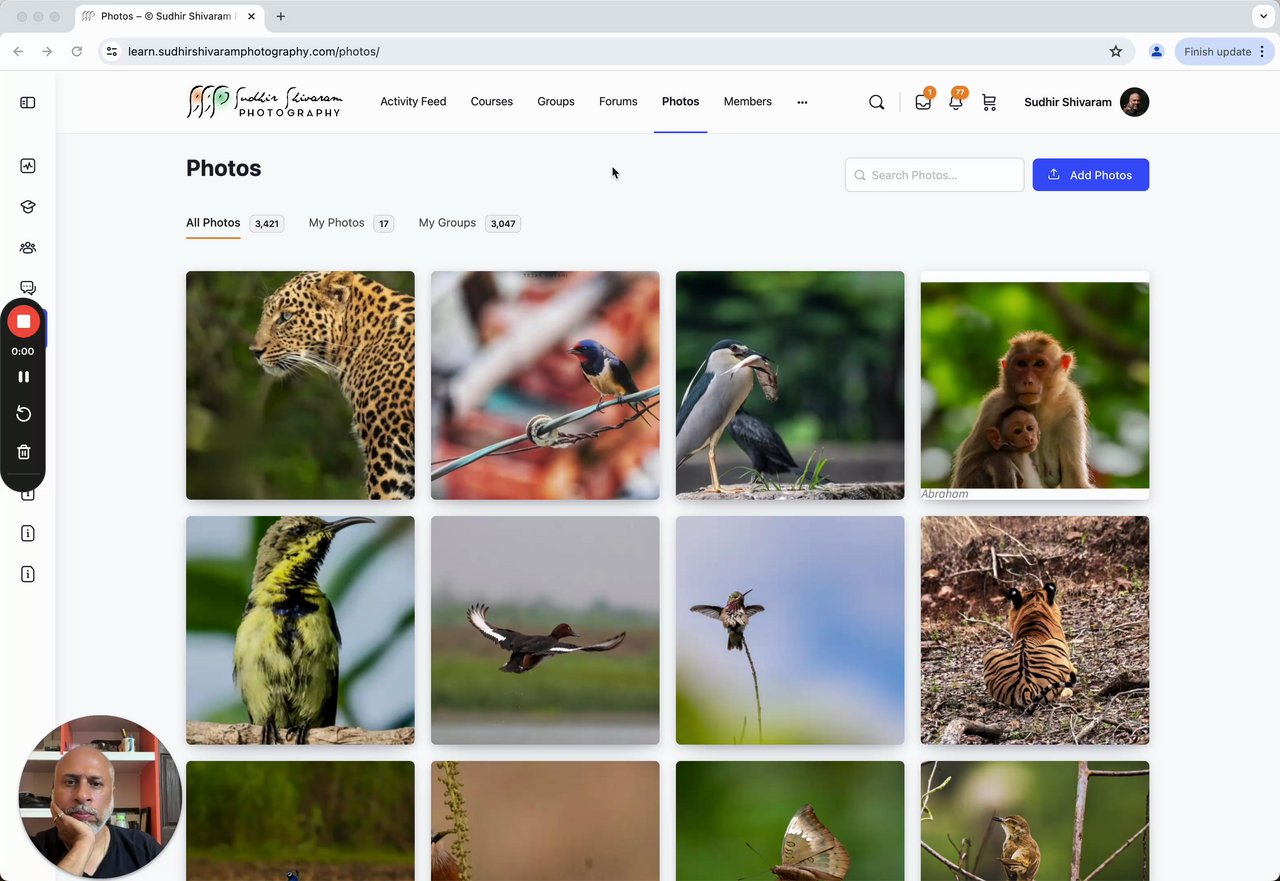1280x881 pixels.
Task: Click the middle info icon in the sidebar
Action: coord(28,533)
